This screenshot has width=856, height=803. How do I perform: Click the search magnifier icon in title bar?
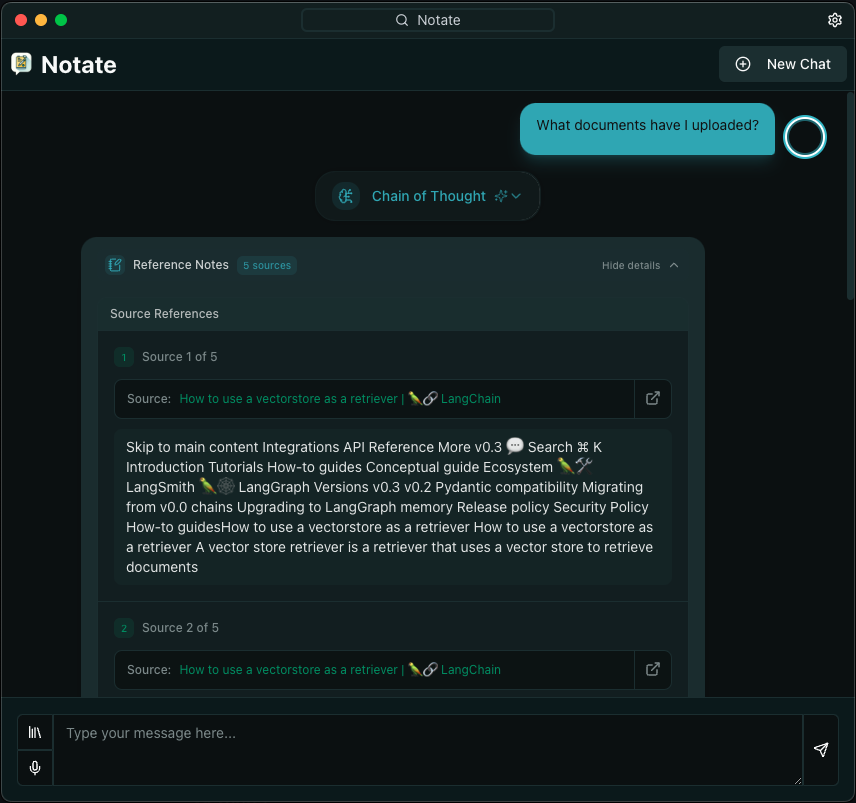pyautogui.click(x=402, y=20)
